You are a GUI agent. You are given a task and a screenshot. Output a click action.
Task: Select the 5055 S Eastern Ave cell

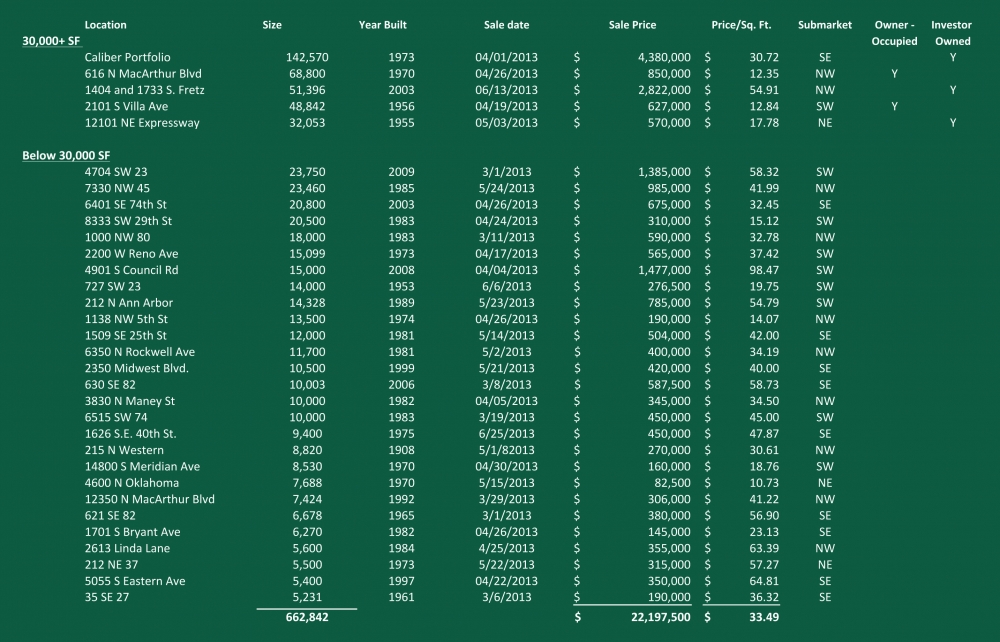[135, 581]
